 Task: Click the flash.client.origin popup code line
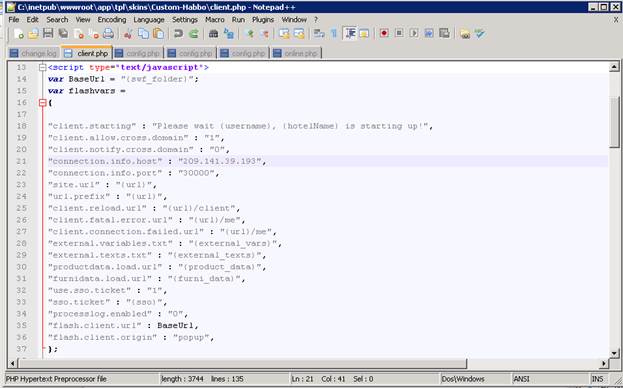coord(131,337)
